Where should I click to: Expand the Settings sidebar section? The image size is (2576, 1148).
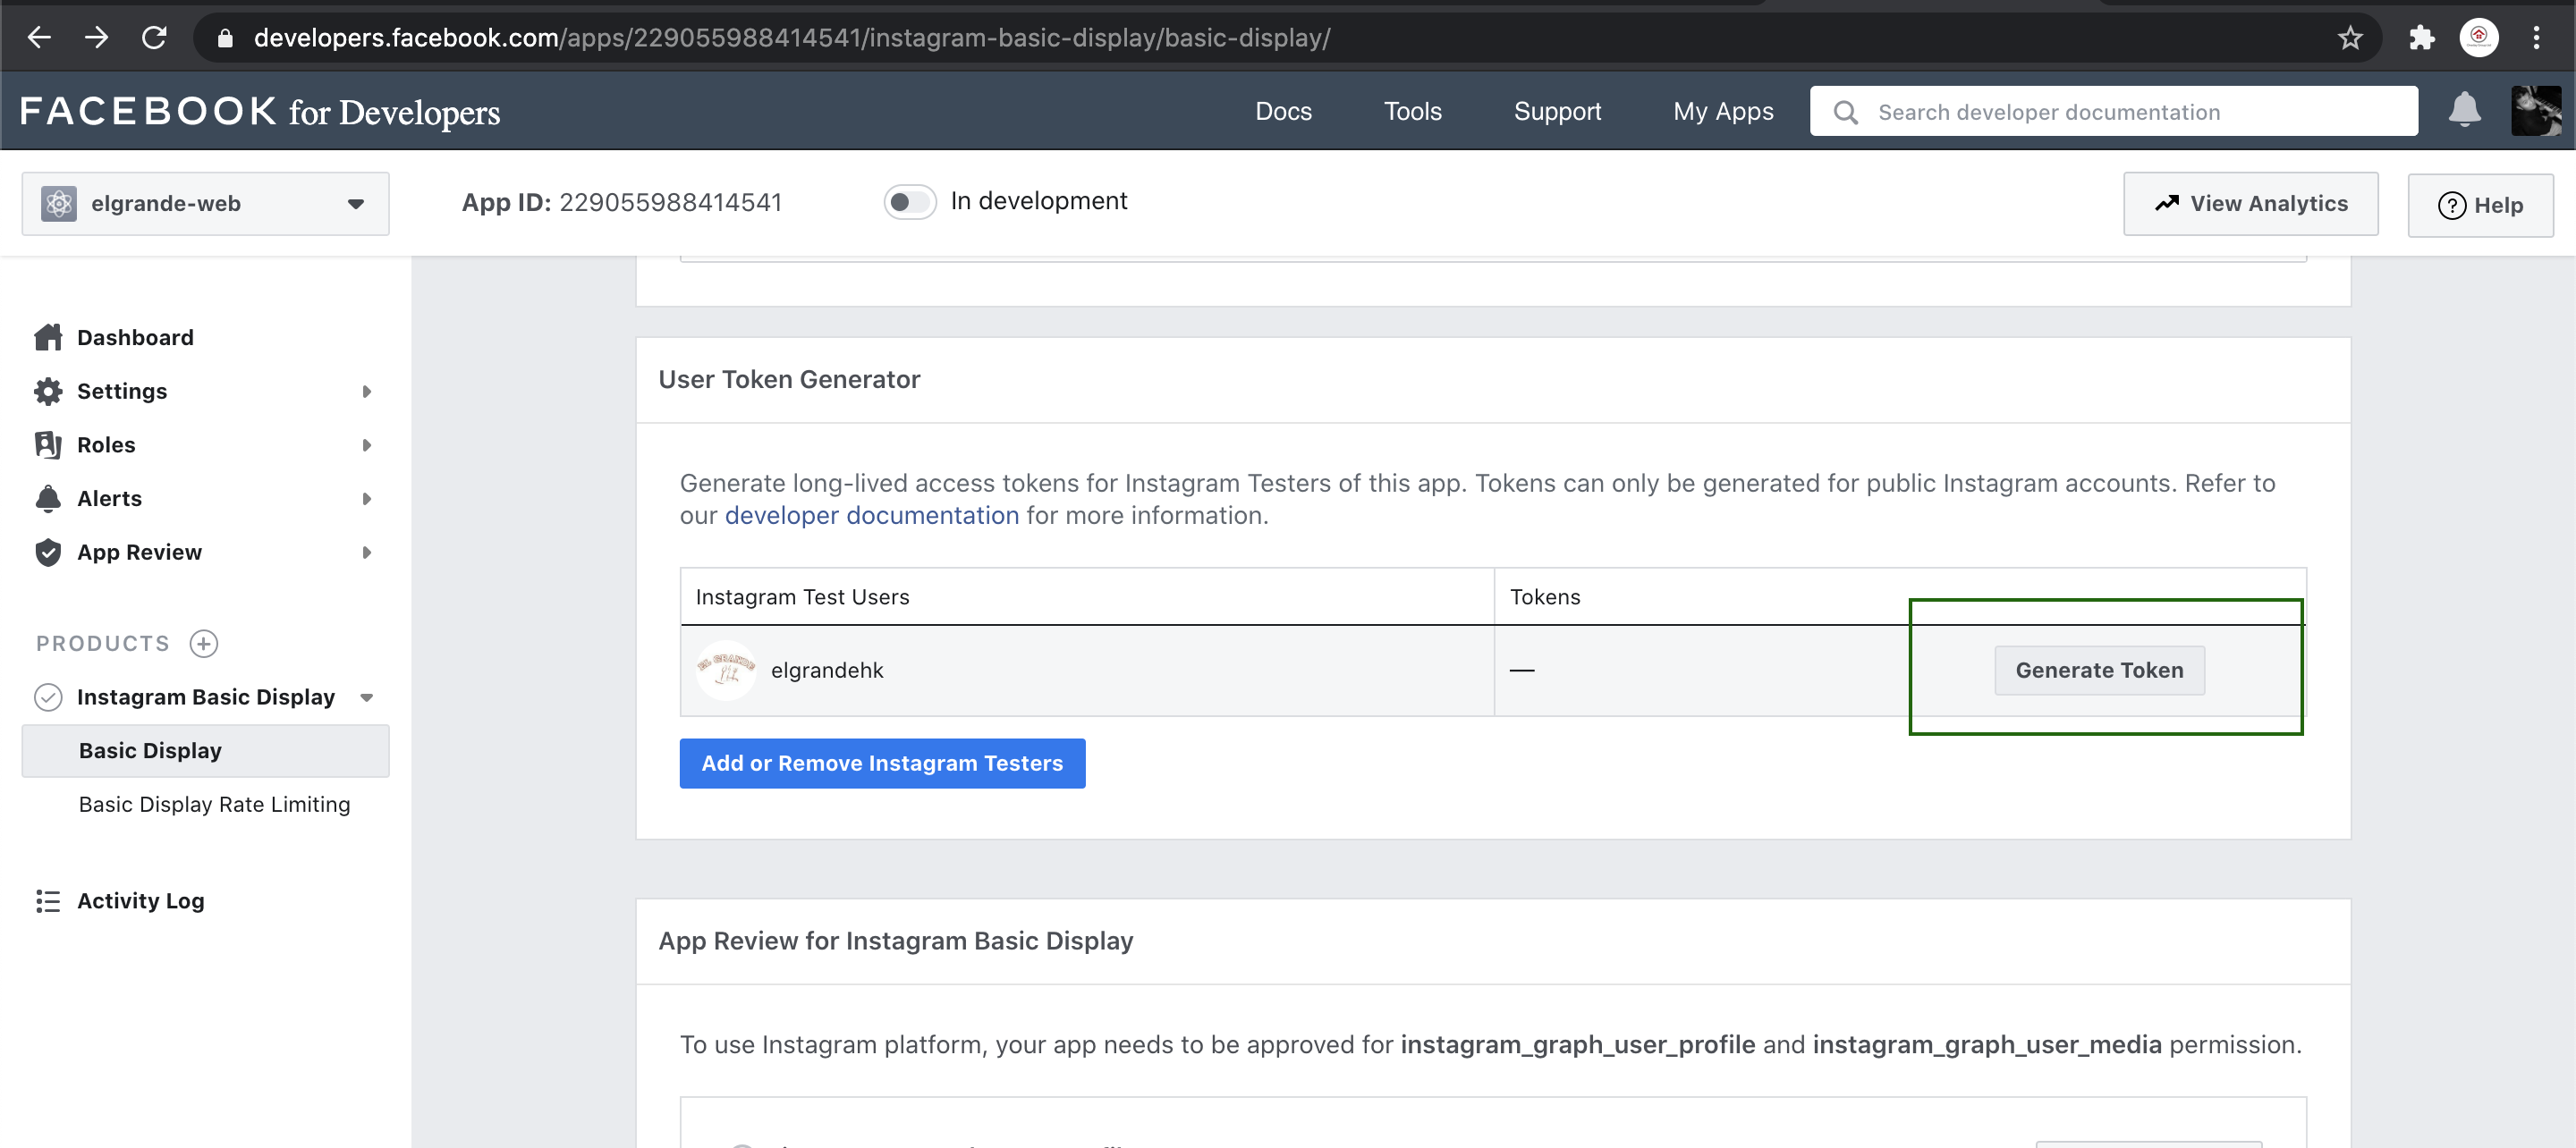pos(366,391)
